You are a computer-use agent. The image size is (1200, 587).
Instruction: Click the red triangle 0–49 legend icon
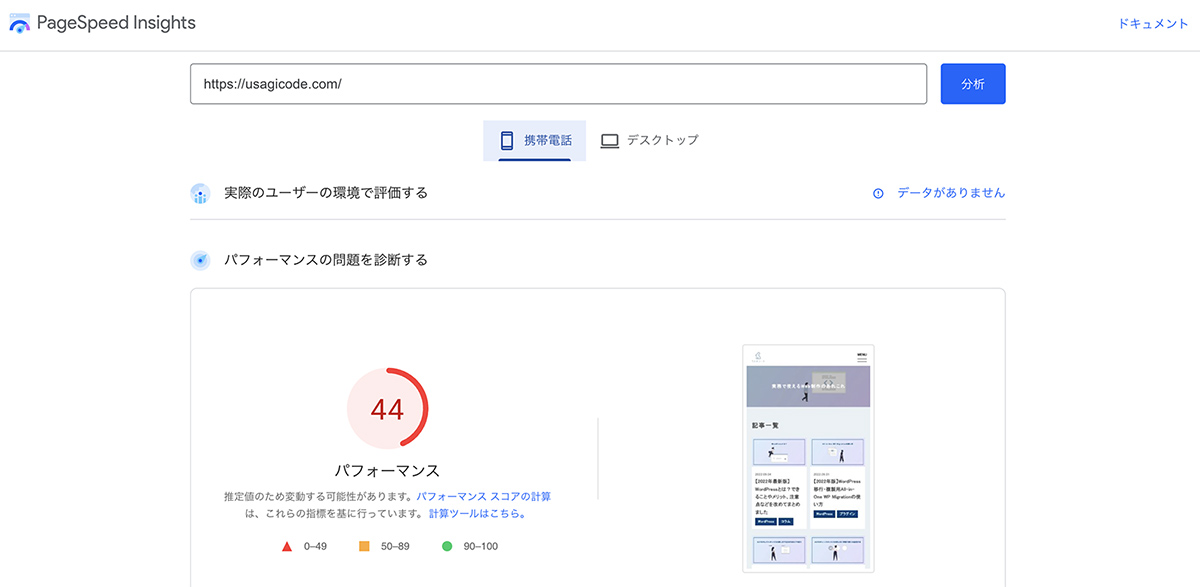pyautogui.click(x=286, y=546)
